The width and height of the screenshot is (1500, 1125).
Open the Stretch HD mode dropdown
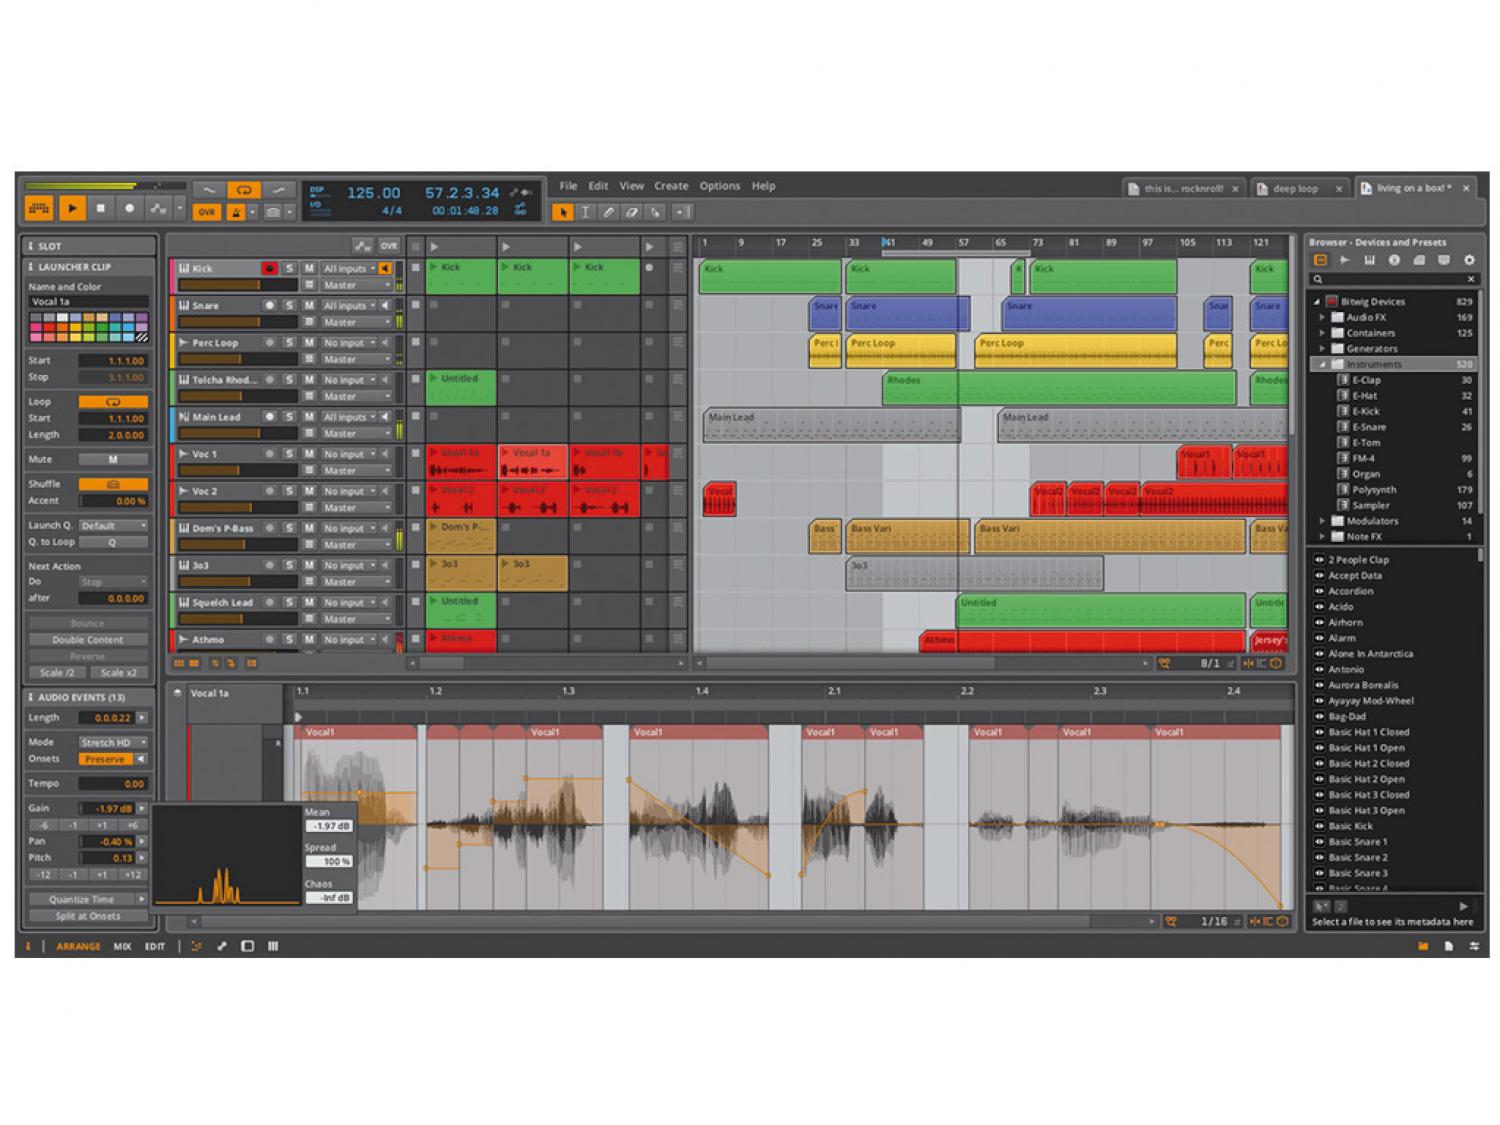(x=113, y=743)
